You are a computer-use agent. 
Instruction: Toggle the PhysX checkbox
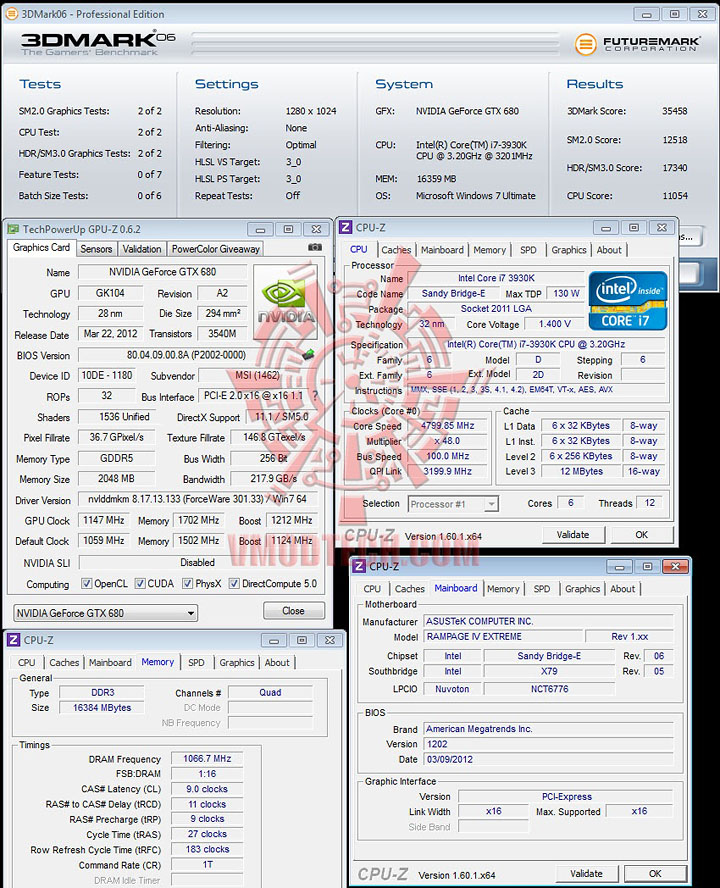(x=188, y=583)
